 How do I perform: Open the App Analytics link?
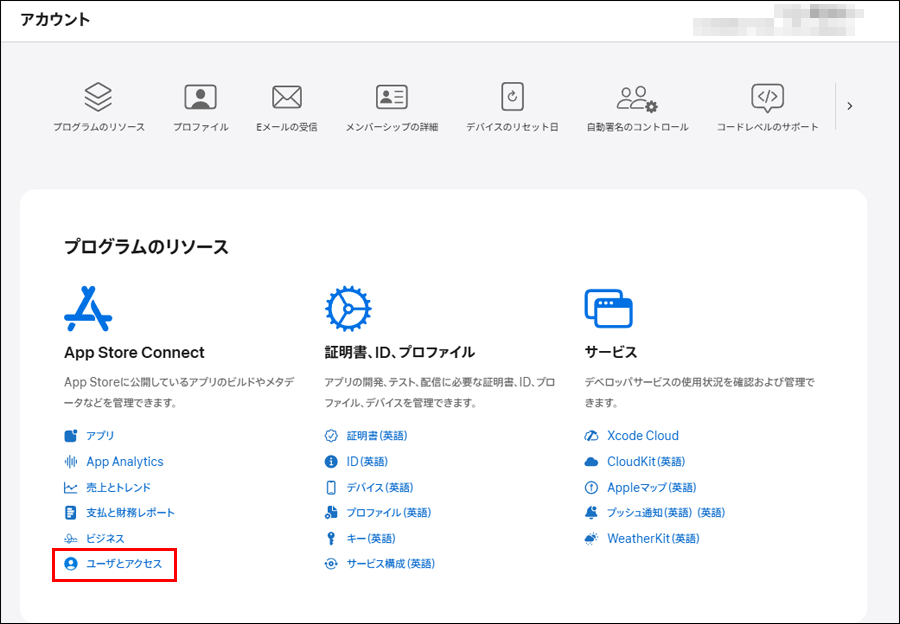(x=125, y=462)
